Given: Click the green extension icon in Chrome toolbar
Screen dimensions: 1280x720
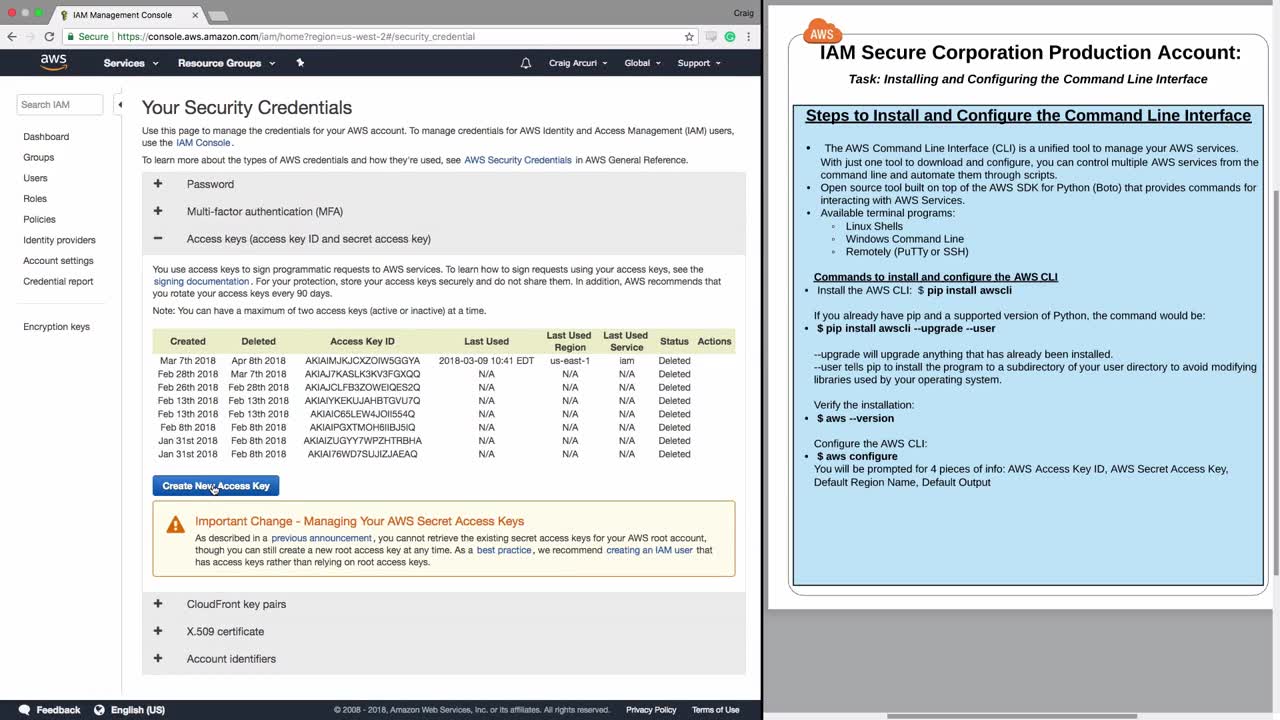Looking at the screenshot, I should (730, 37).
